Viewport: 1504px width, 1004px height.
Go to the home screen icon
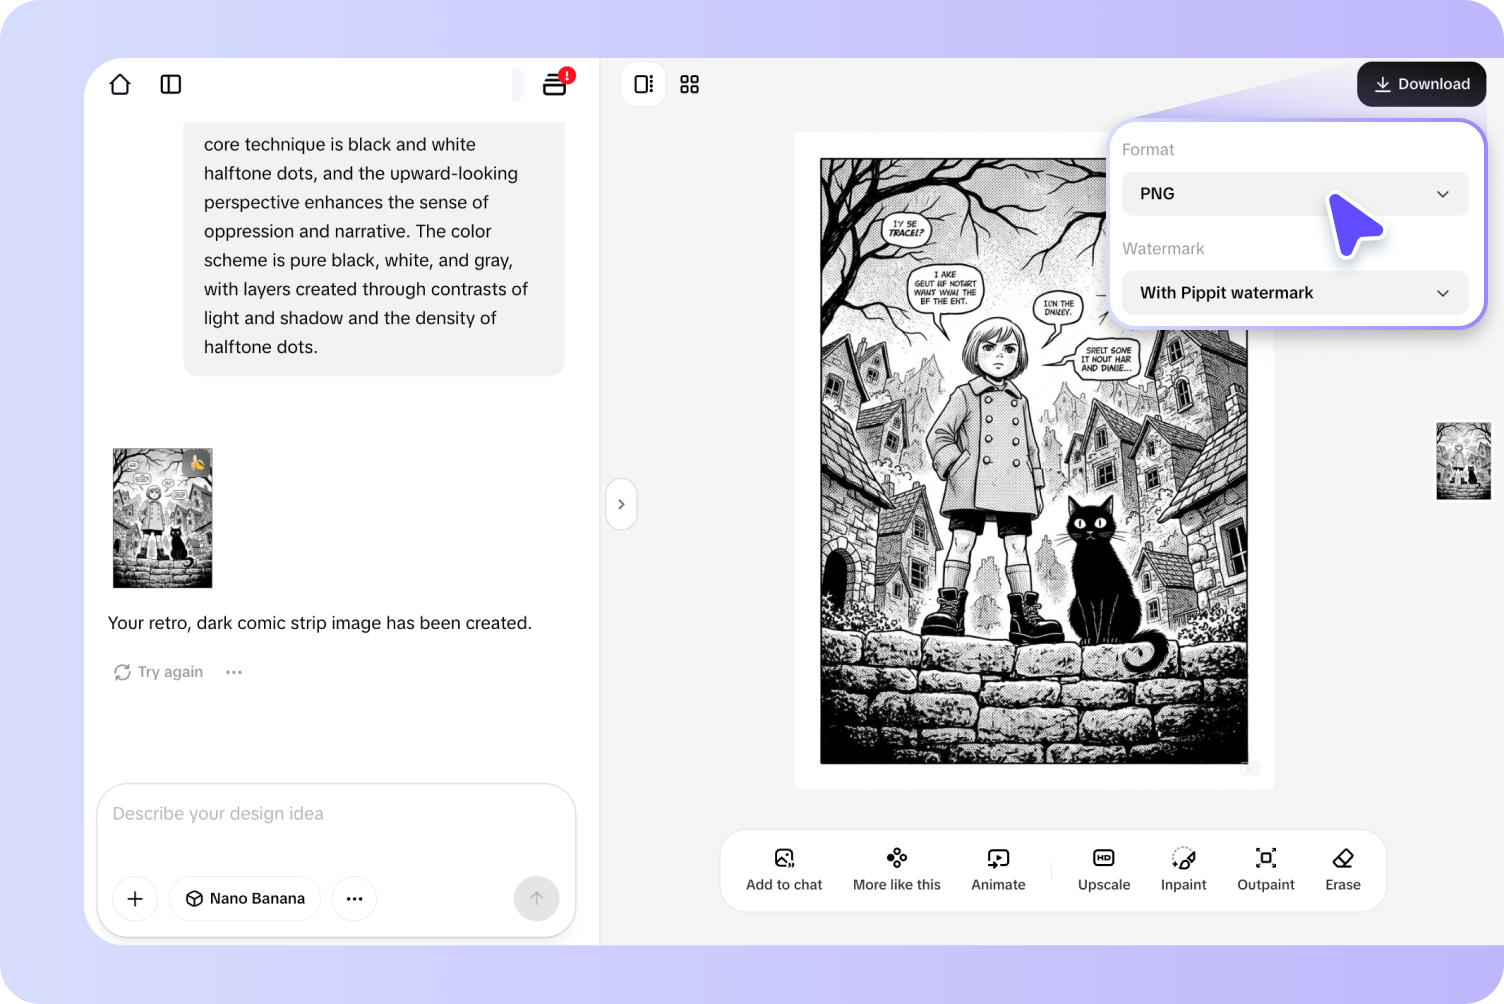coord(120,85)
